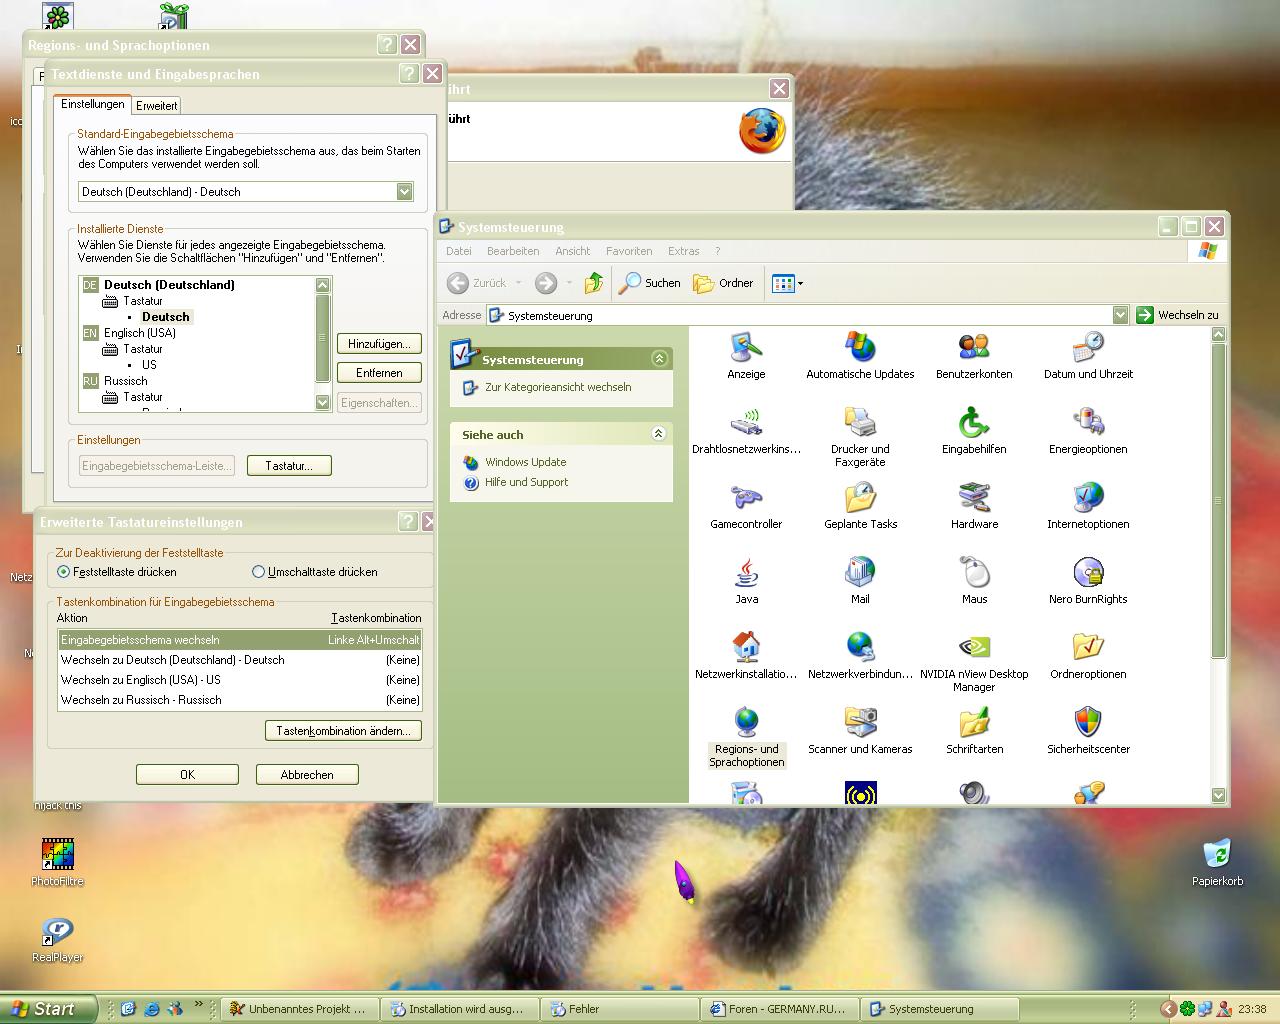Open Benutzerkonten icon

[x=974, y=348]
